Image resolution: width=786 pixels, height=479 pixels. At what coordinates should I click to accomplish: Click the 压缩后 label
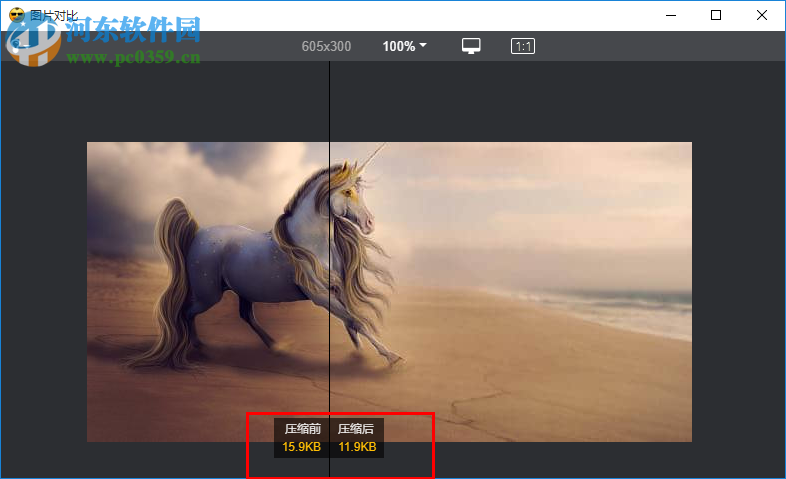(356, 429)
